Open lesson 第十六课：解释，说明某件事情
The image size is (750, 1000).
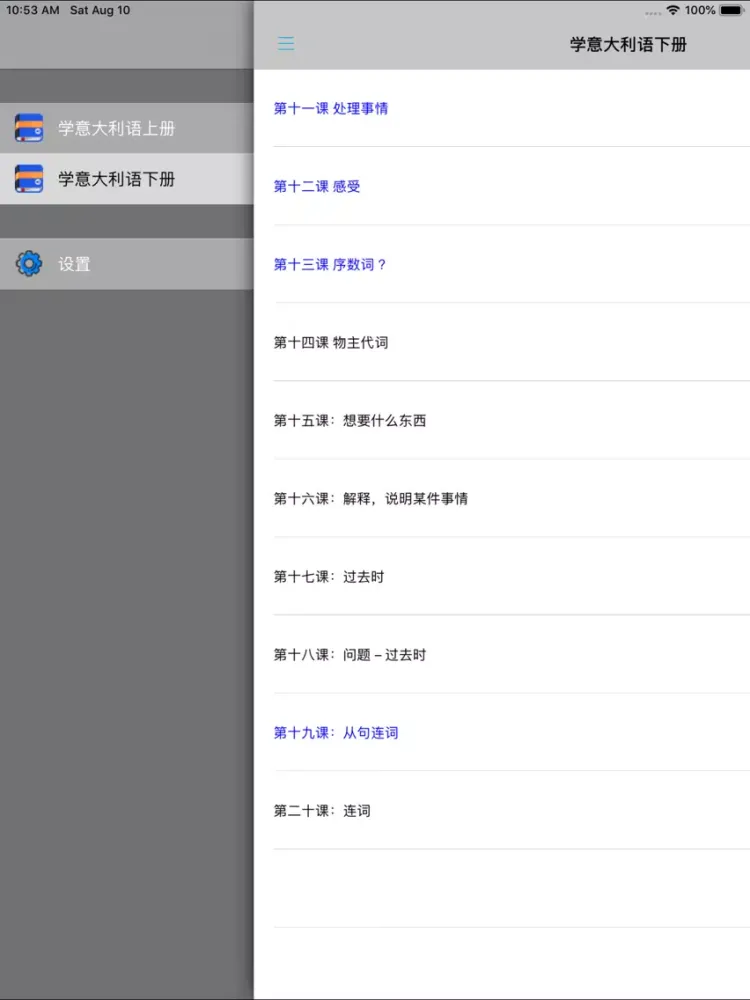(x=370, y=498)
